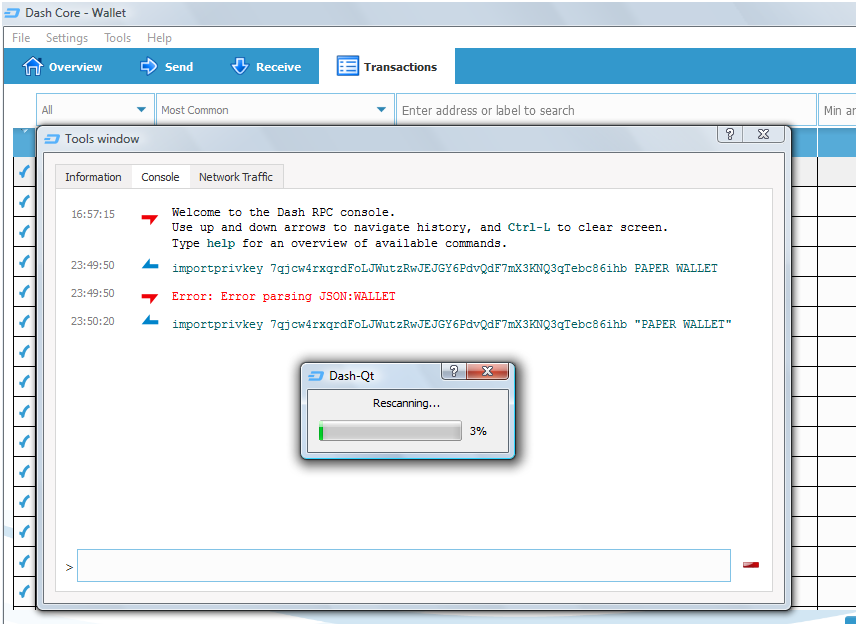Switch to the Information tab
Screen dimensions: 858x626
[x=94, y=177]
